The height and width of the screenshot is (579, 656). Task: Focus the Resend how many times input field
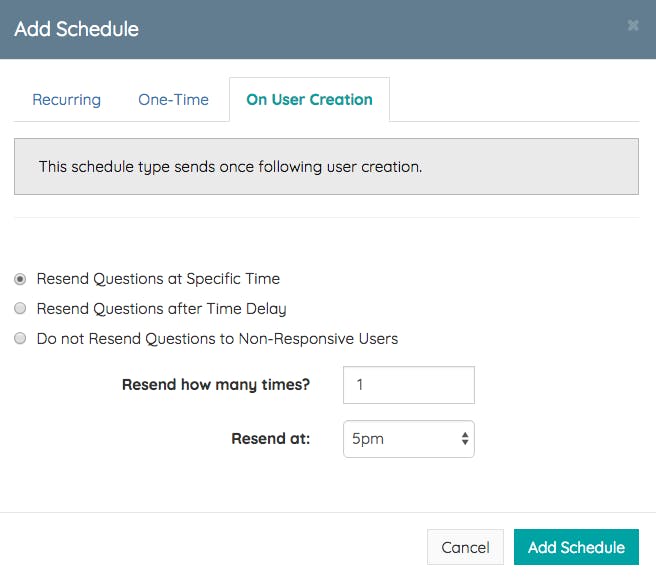[x=408, y=385]
